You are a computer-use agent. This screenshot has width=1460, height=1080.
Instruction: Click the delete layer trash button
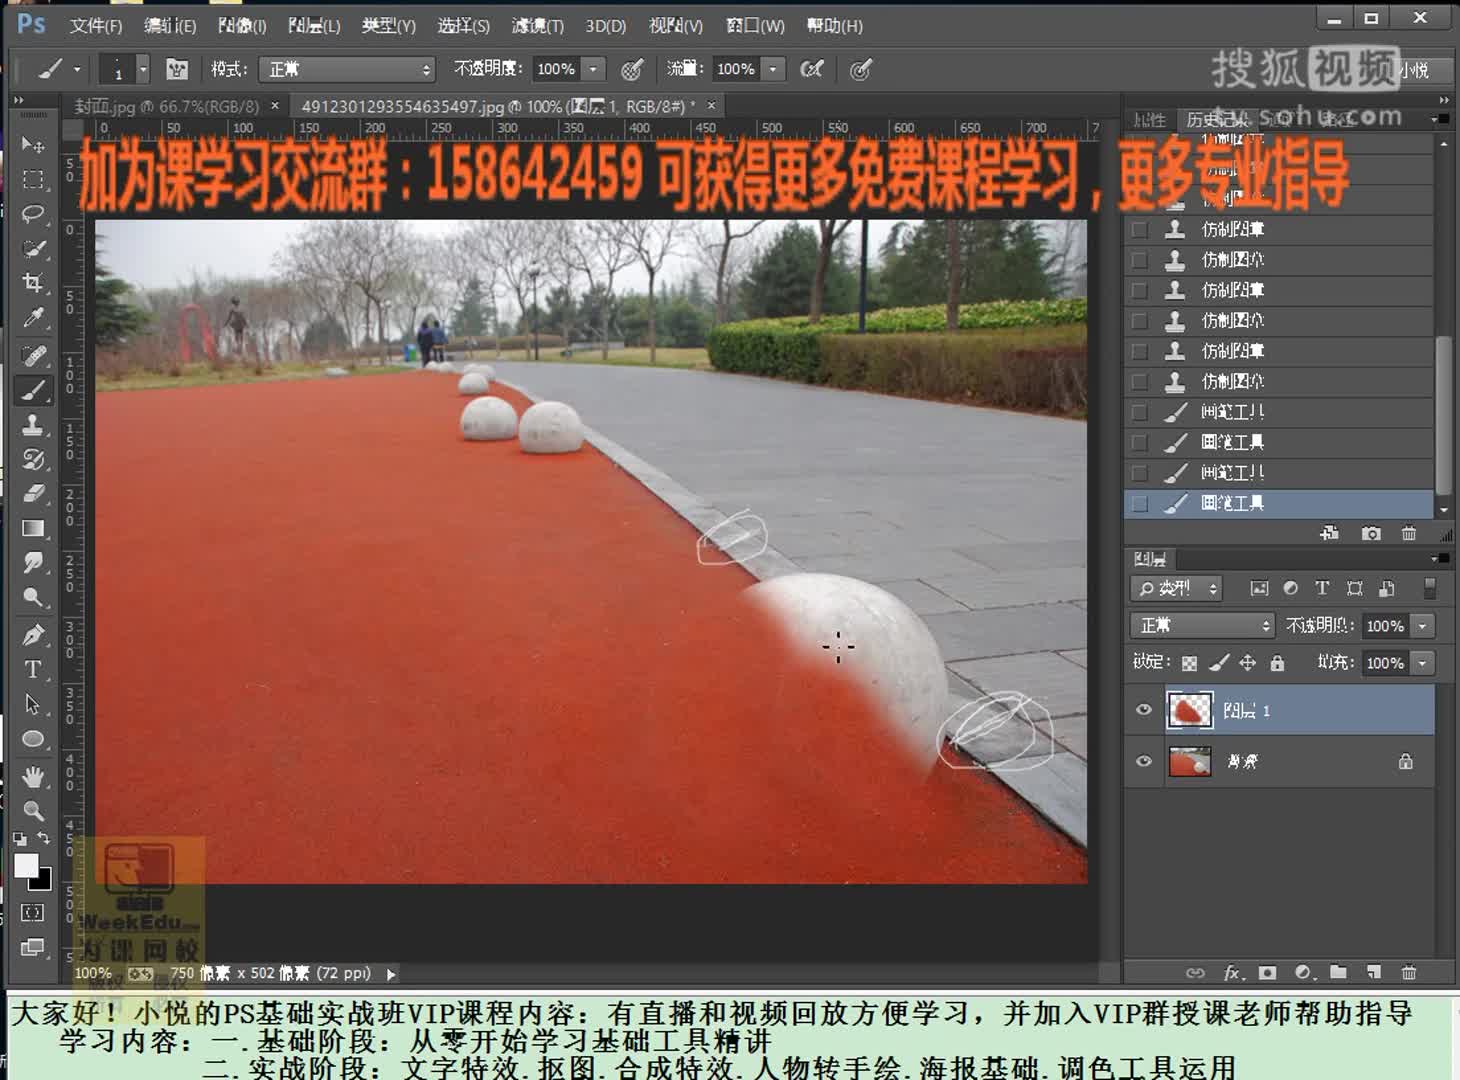1410,972
